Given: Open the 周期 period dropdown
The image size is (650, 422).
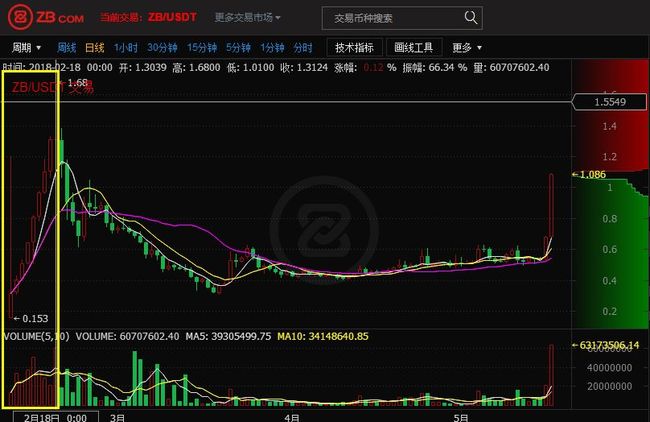Looking at the screenshot, I should click(x=26, y=48).
